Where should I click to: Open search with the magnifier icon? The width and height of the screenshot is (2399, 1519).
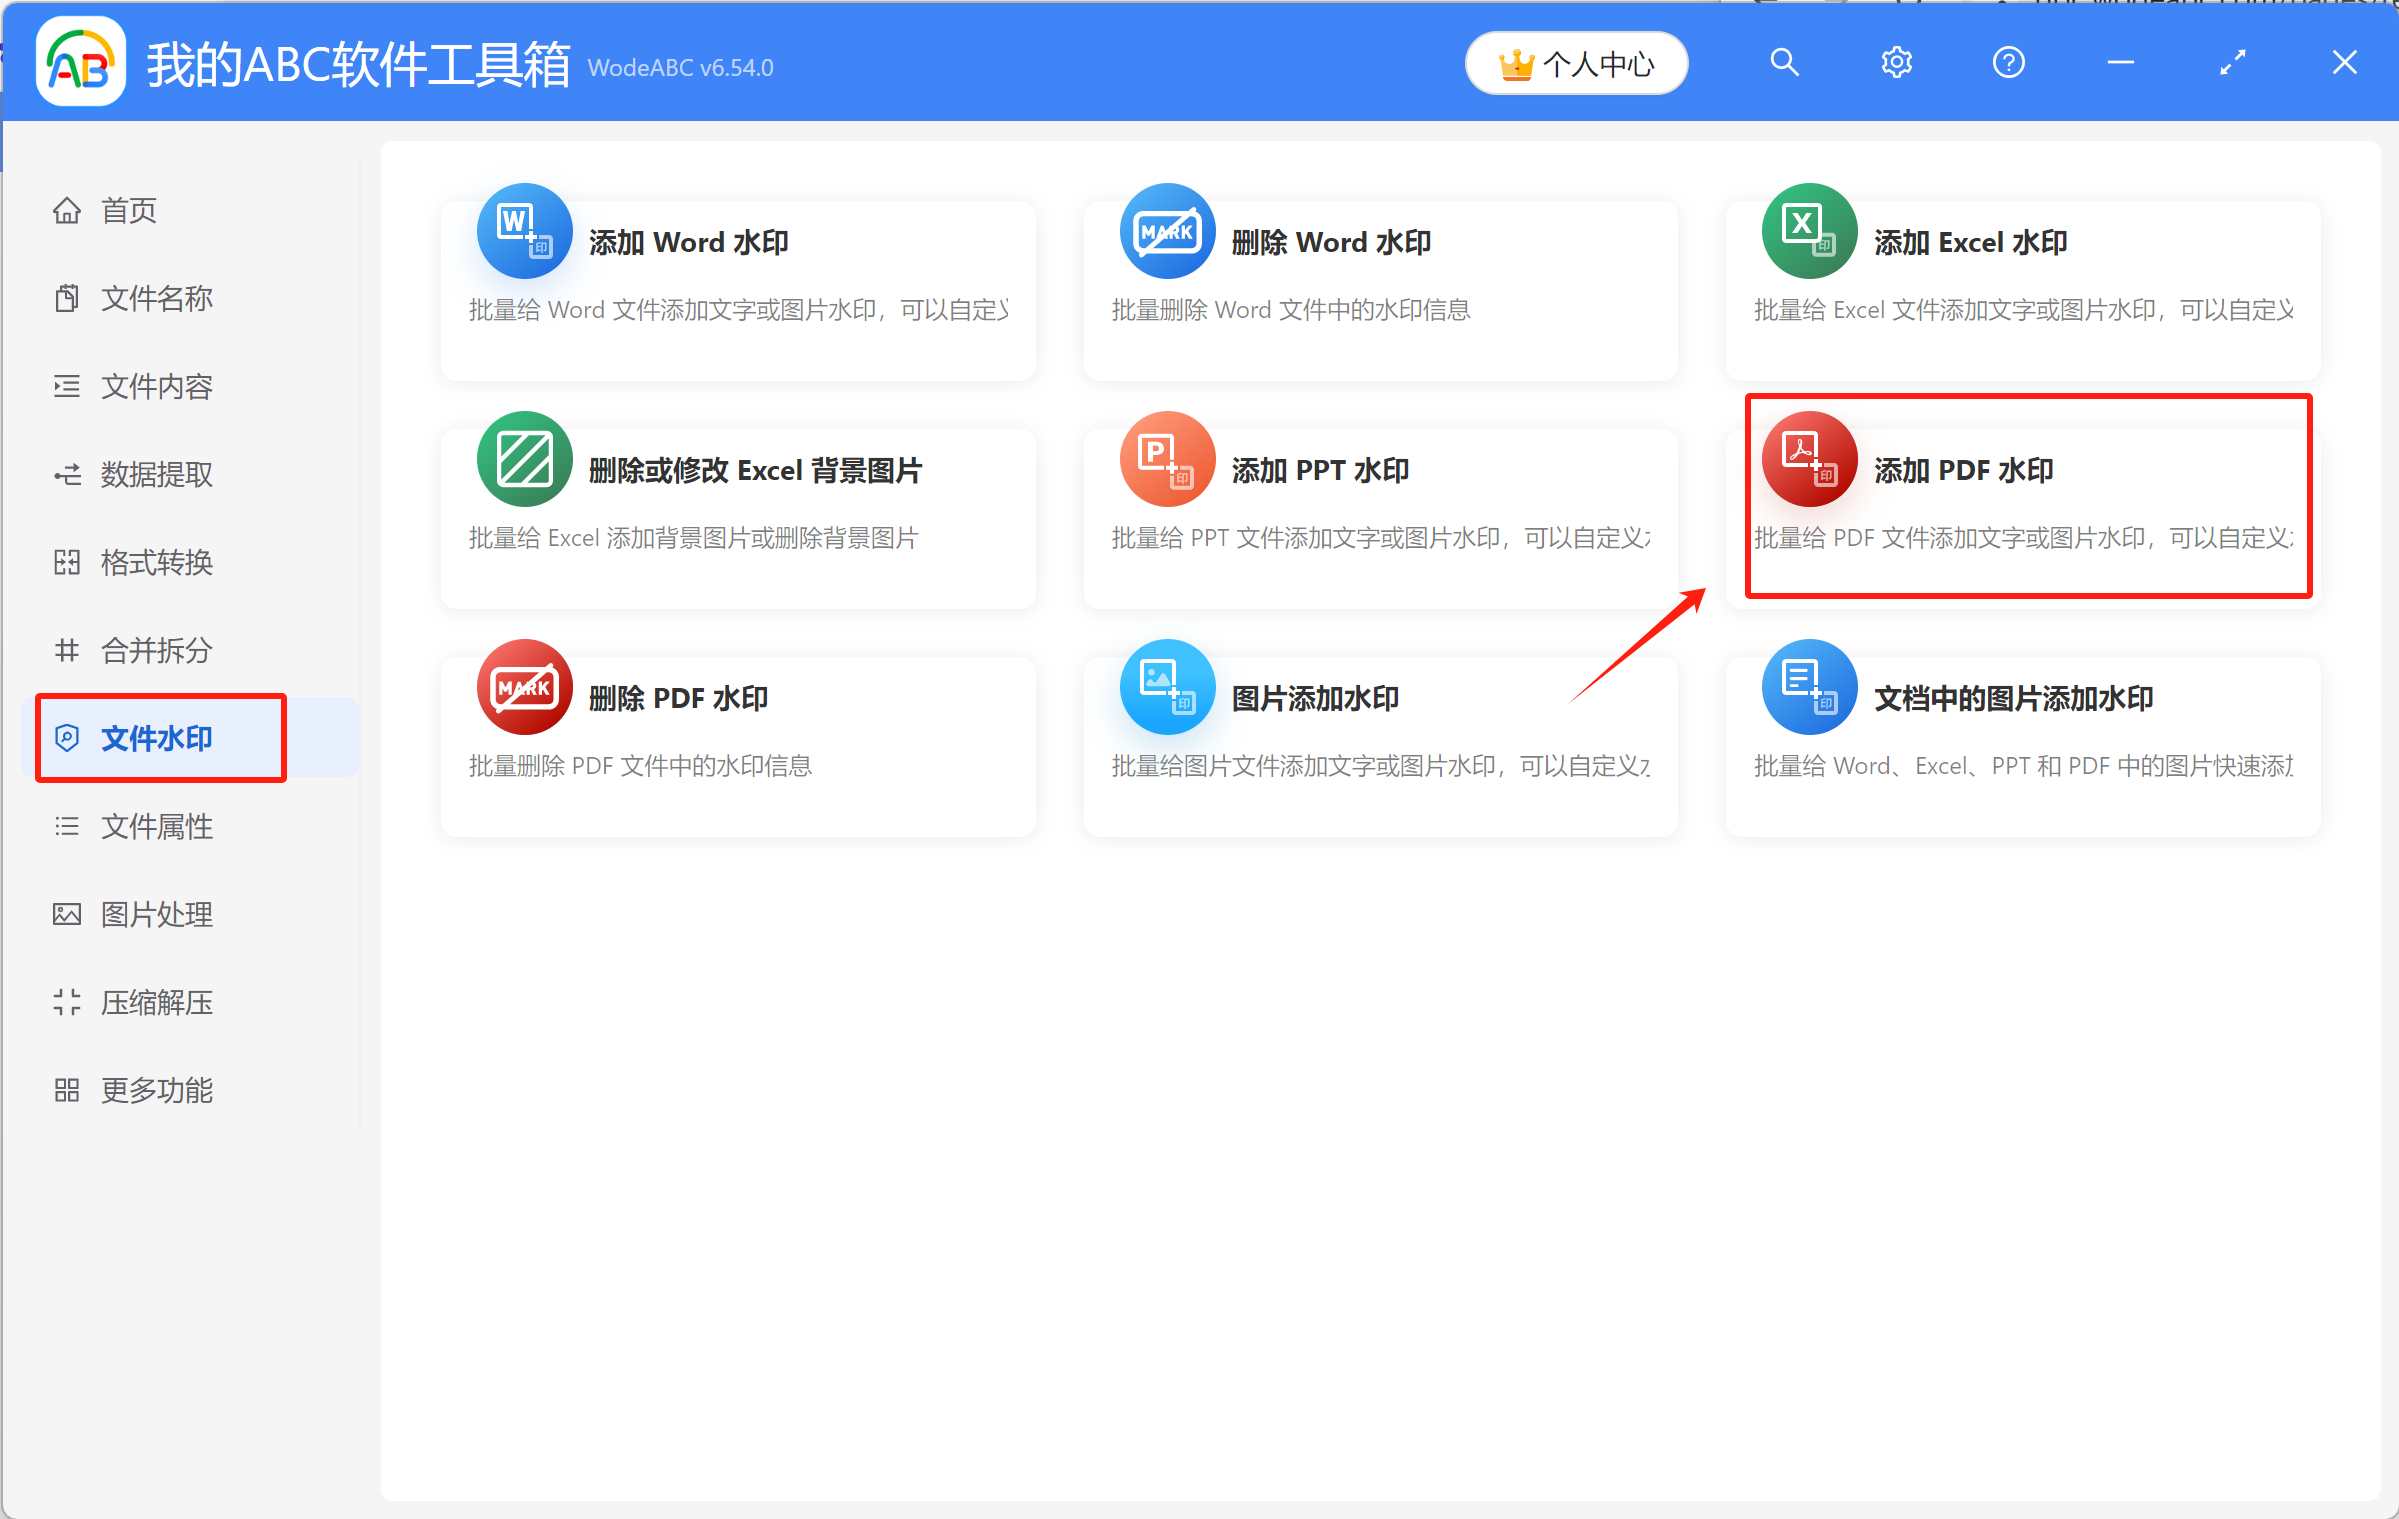[1784, 63]
